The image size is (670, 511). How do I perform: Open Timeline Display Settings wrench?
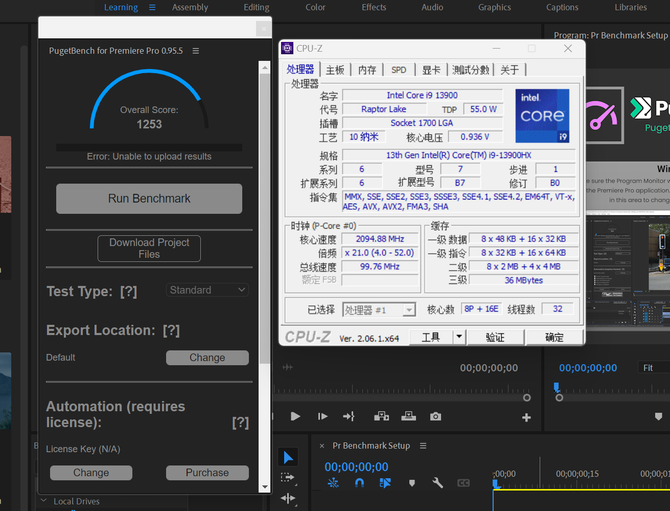437,483
